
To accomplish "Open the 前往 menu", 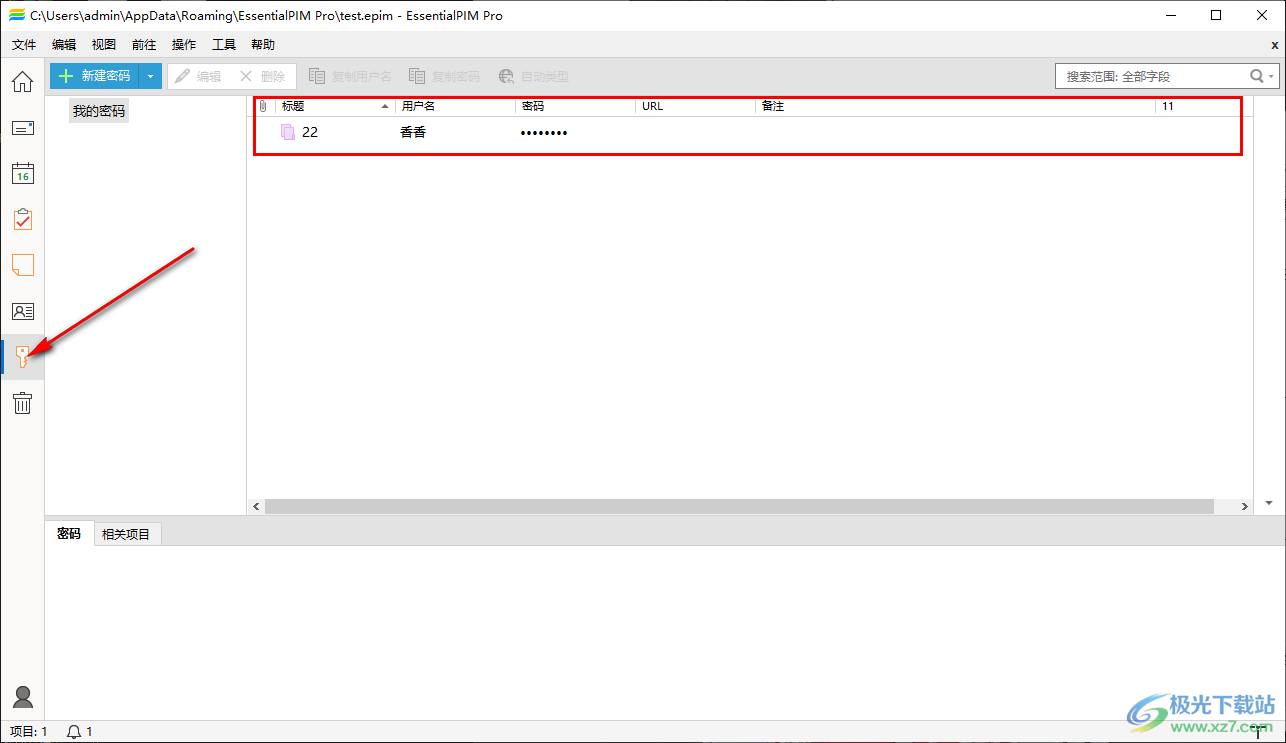I will coord(144,45).
